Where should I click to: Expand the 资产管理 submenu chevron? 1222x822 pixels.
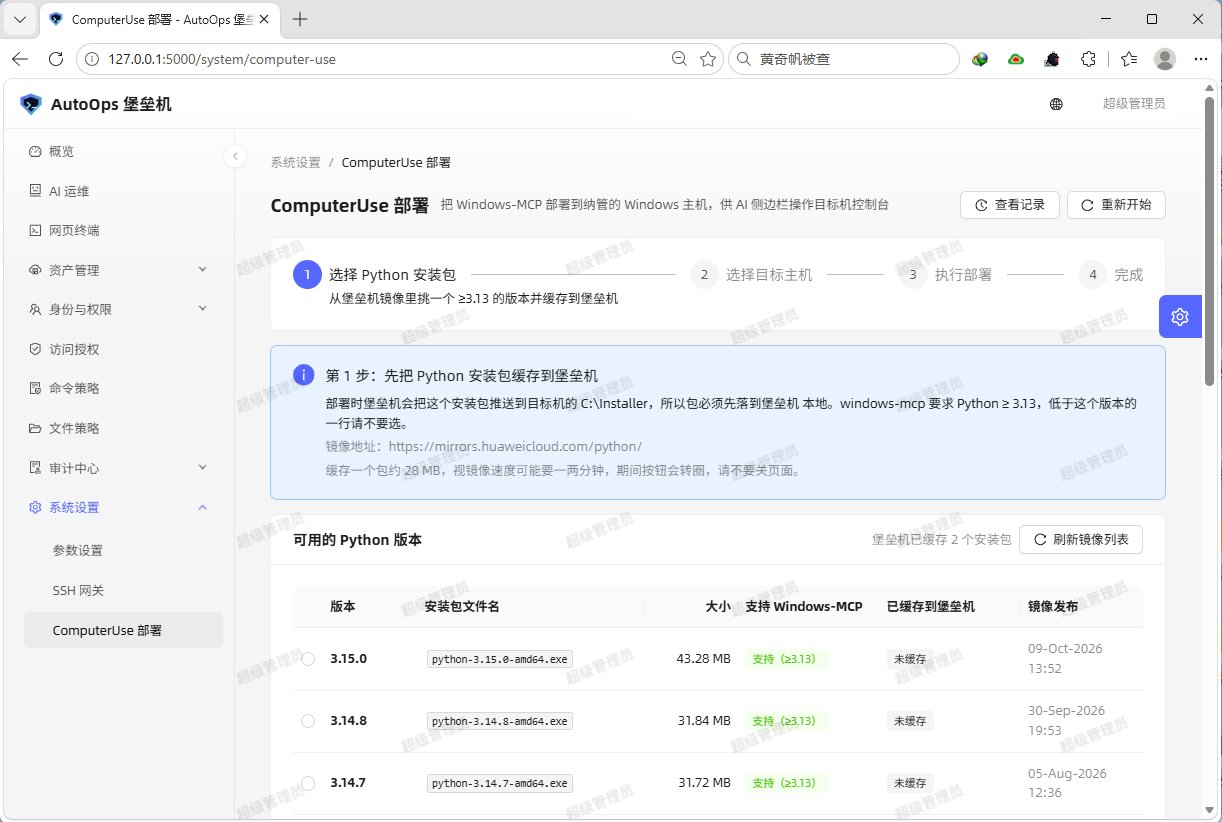[x=203, y=270]
